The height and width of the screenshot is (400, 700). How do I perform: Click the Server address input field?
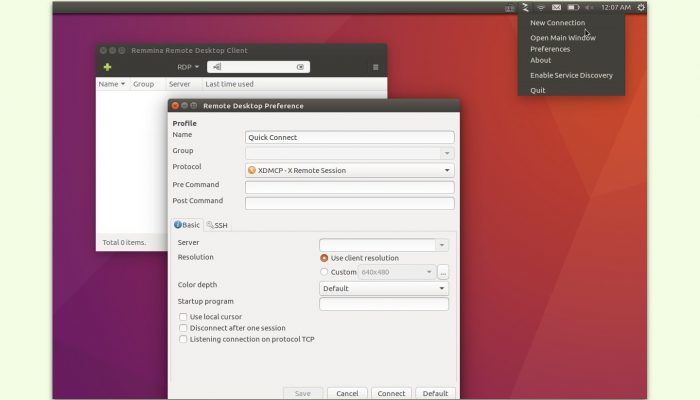(378, 245)
